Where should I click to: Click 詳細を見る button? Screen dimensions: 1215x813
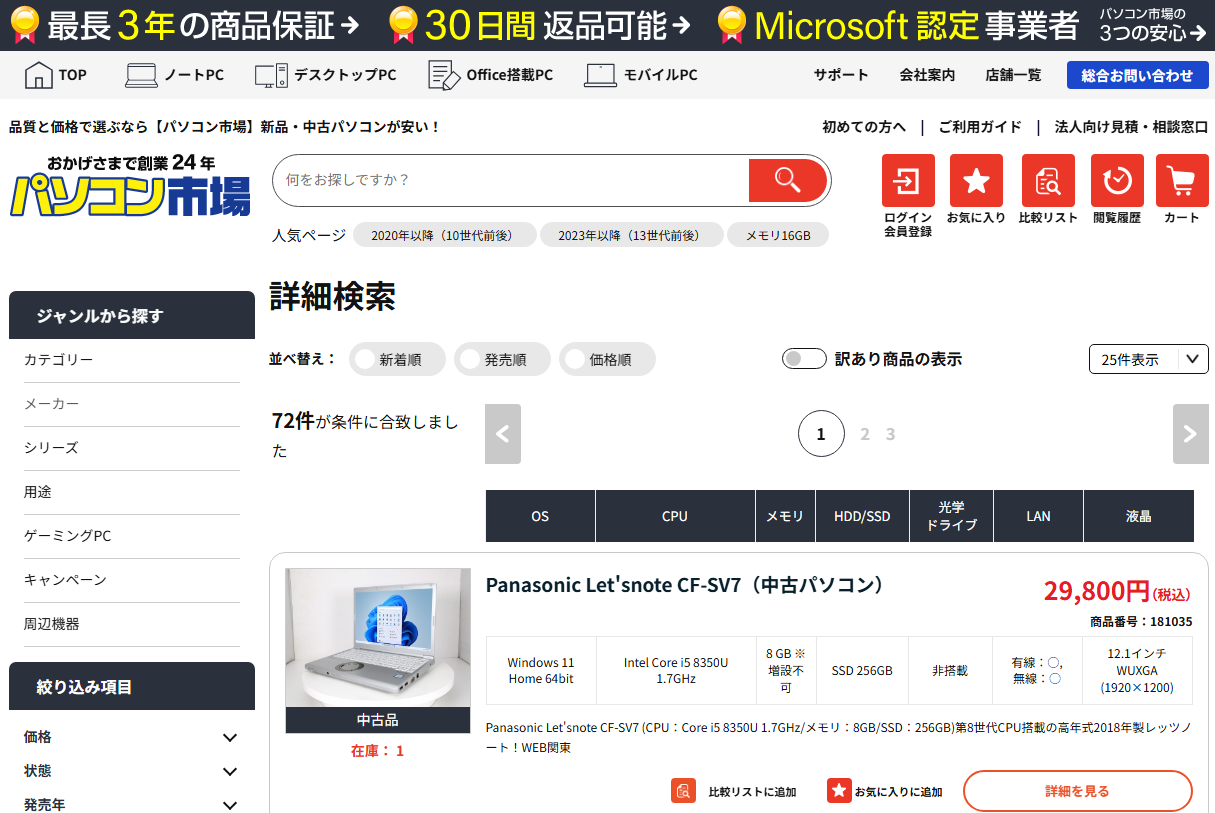tap(1077, 791)
